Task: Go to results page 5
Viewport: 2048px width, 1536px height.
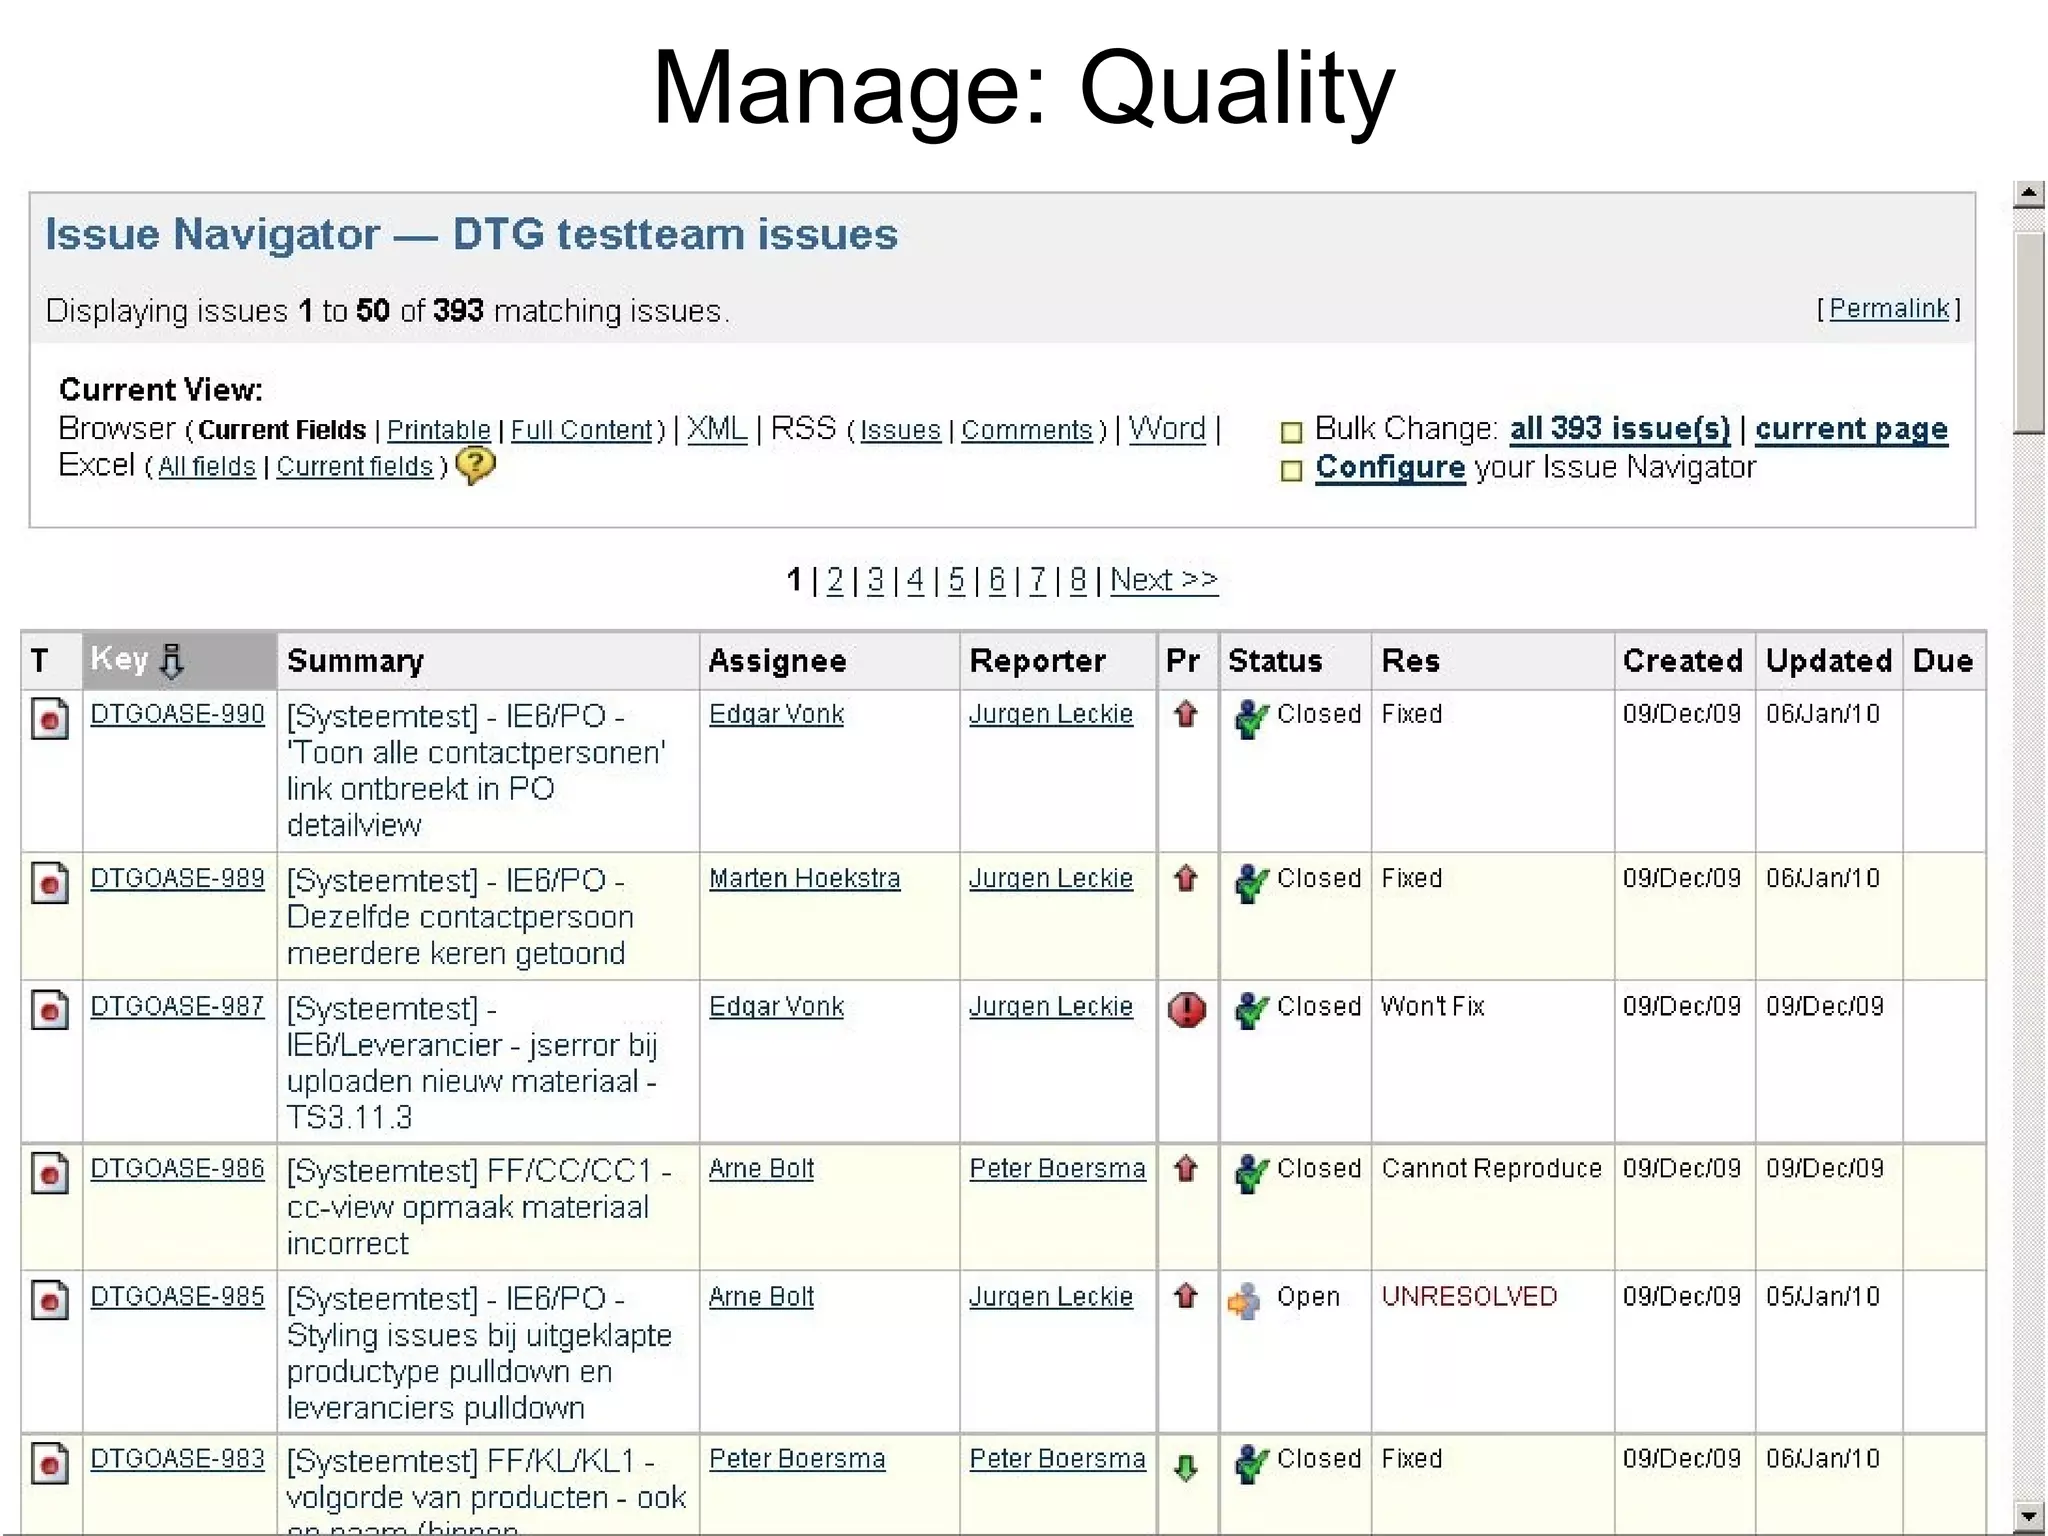Action: 956,579
